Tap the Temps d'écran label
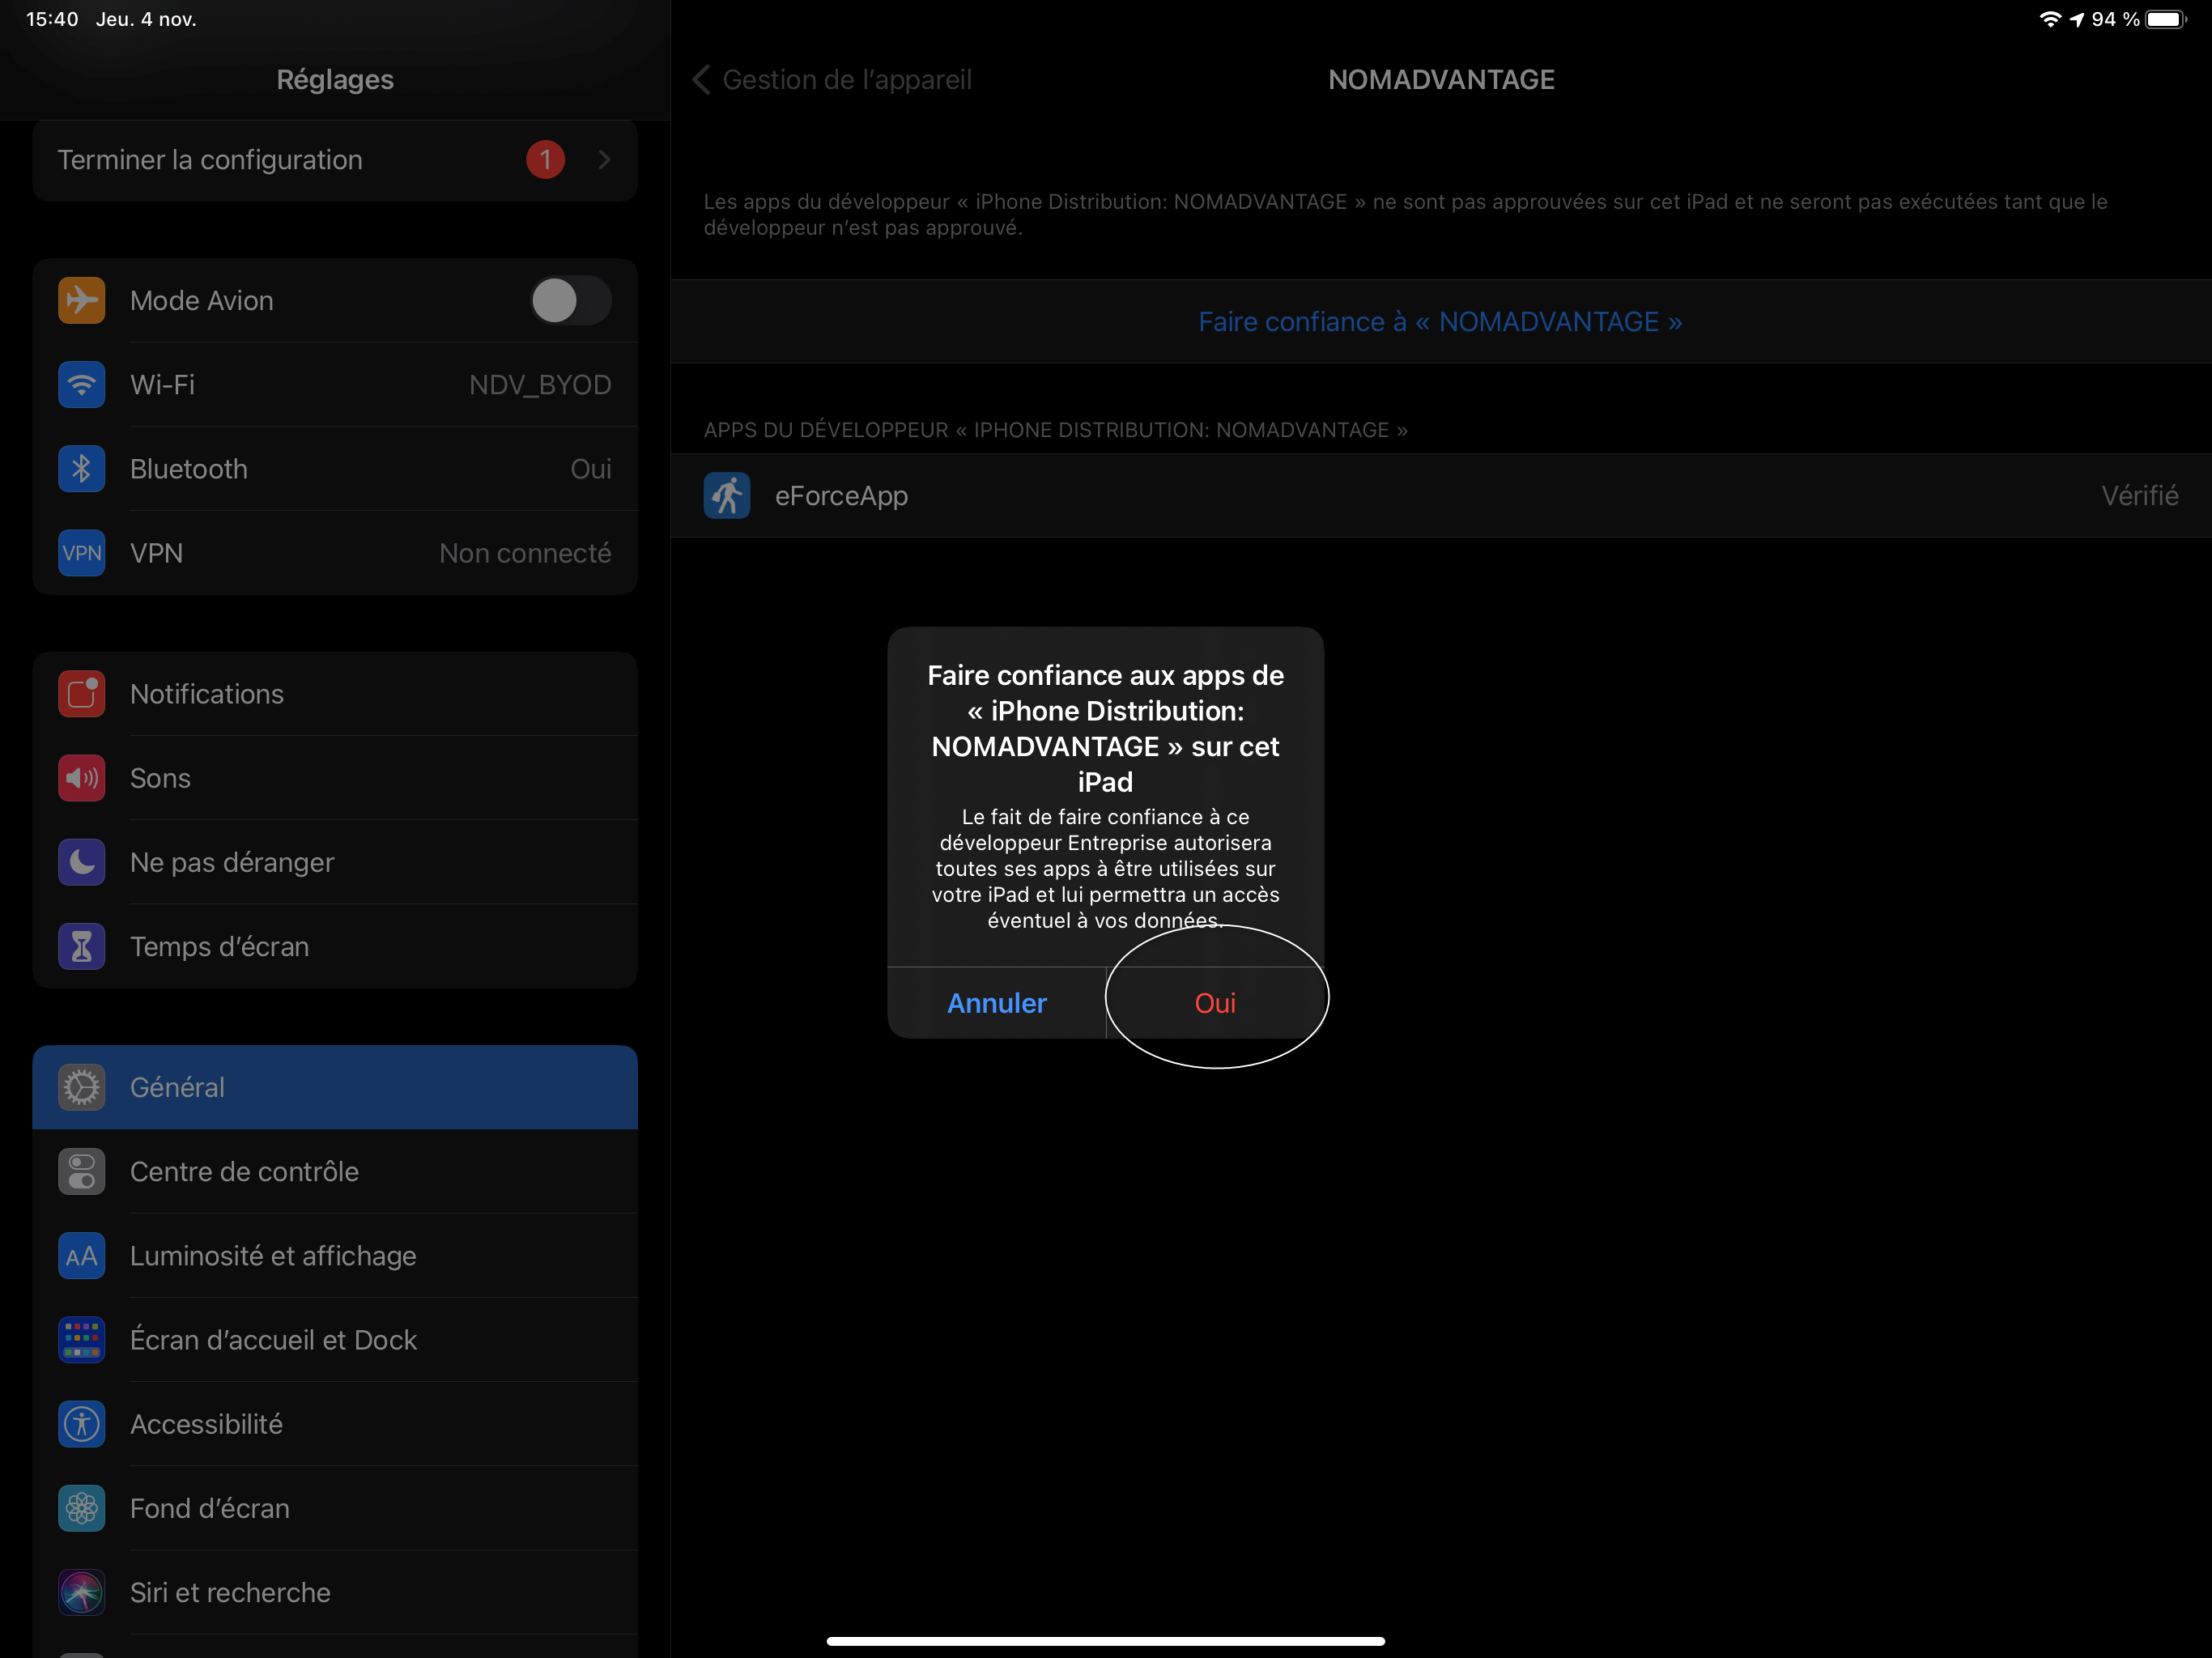2212x1658 pixels. (219, 946)
